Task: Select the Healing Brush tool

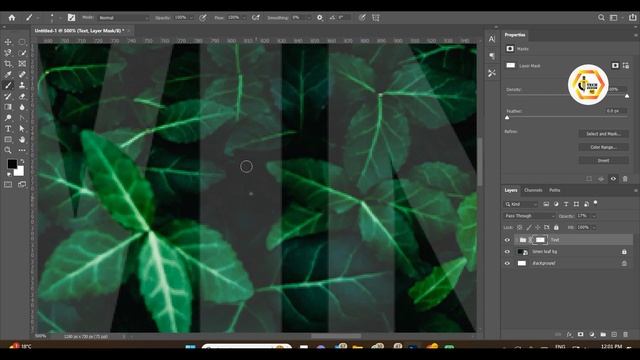Action: pyautogui.click(x=22, y=74)
